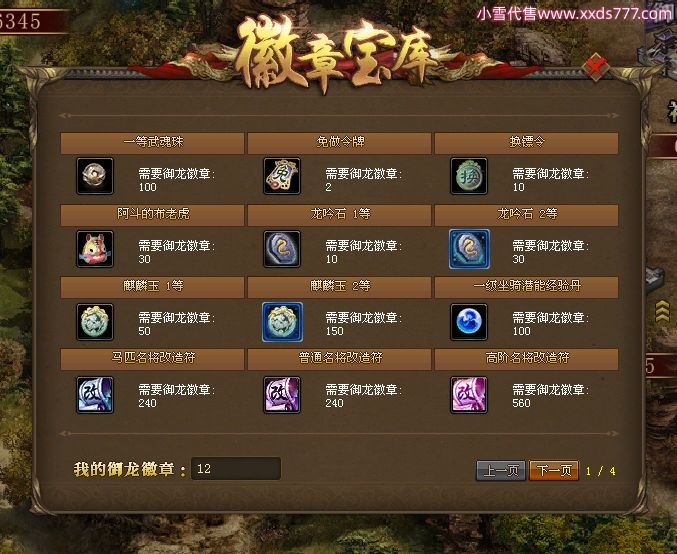The height and width of the screenshot is (554, 677).
Task: Select the 麒麟玉 2等 jade icon
Action: pos(282,322)
